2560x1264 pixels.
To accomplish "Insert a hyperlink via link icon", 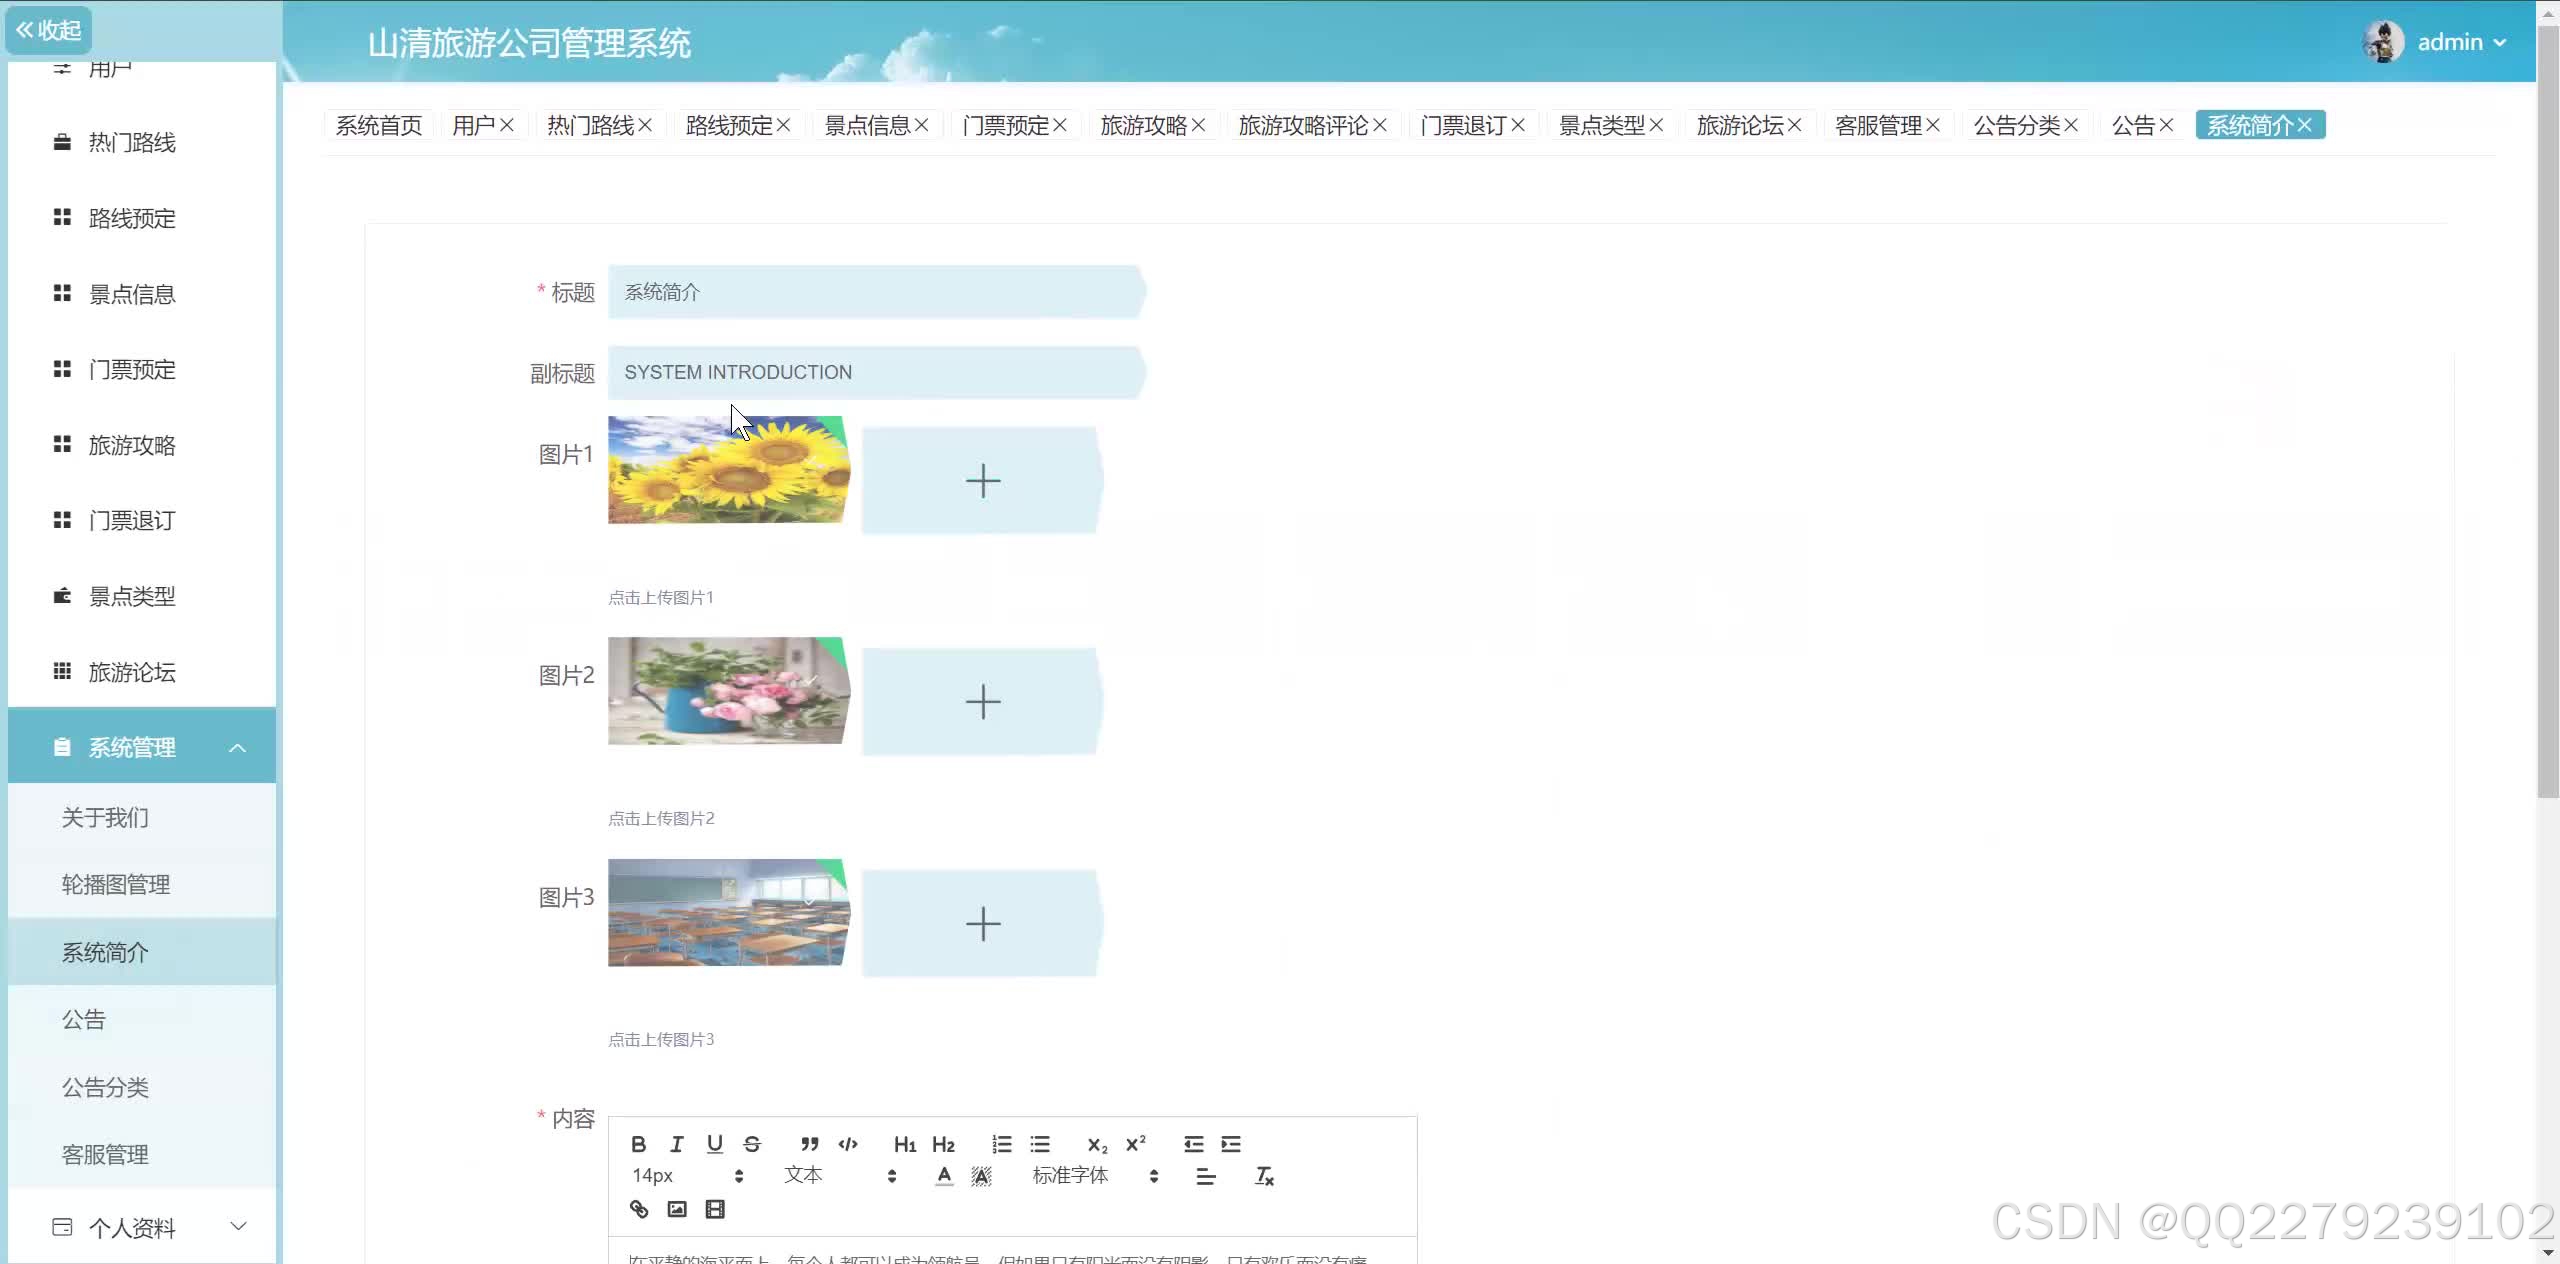I will pyautogui.click(x=638, y=1209).
